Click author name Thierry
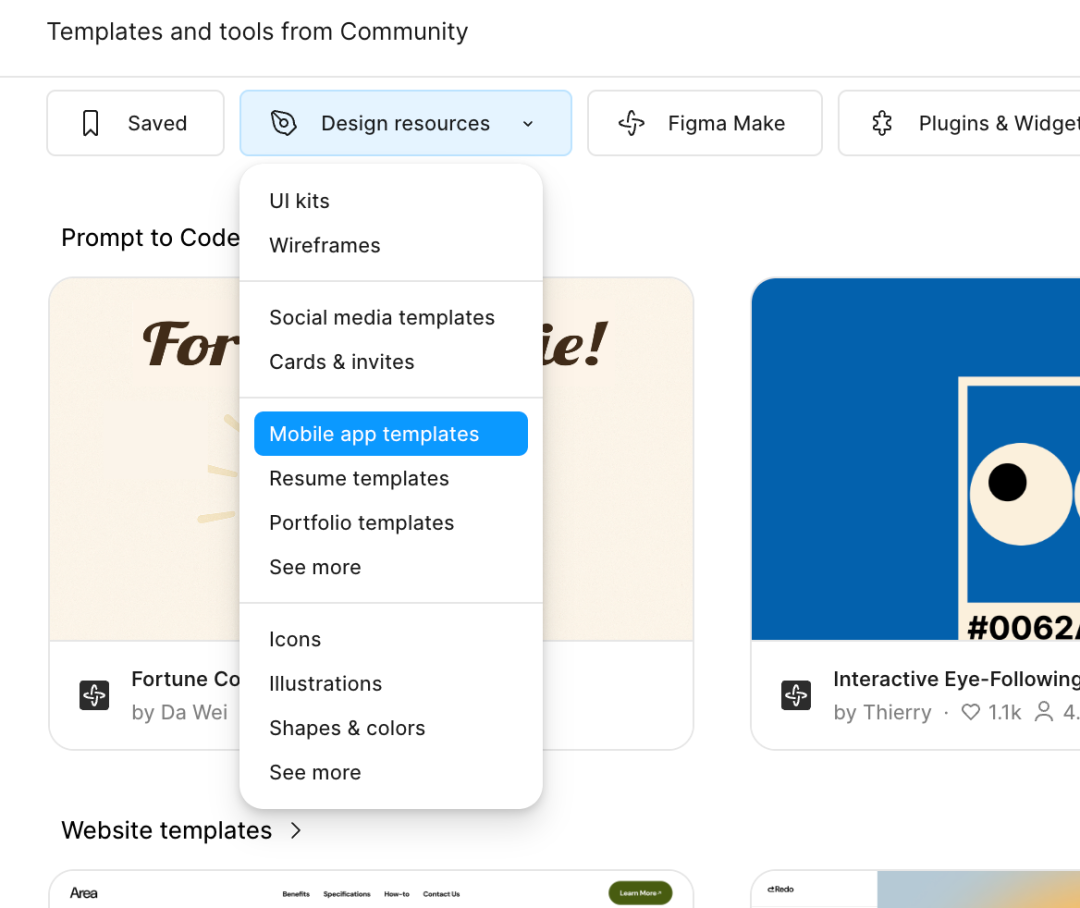 [x=897, y=712]
